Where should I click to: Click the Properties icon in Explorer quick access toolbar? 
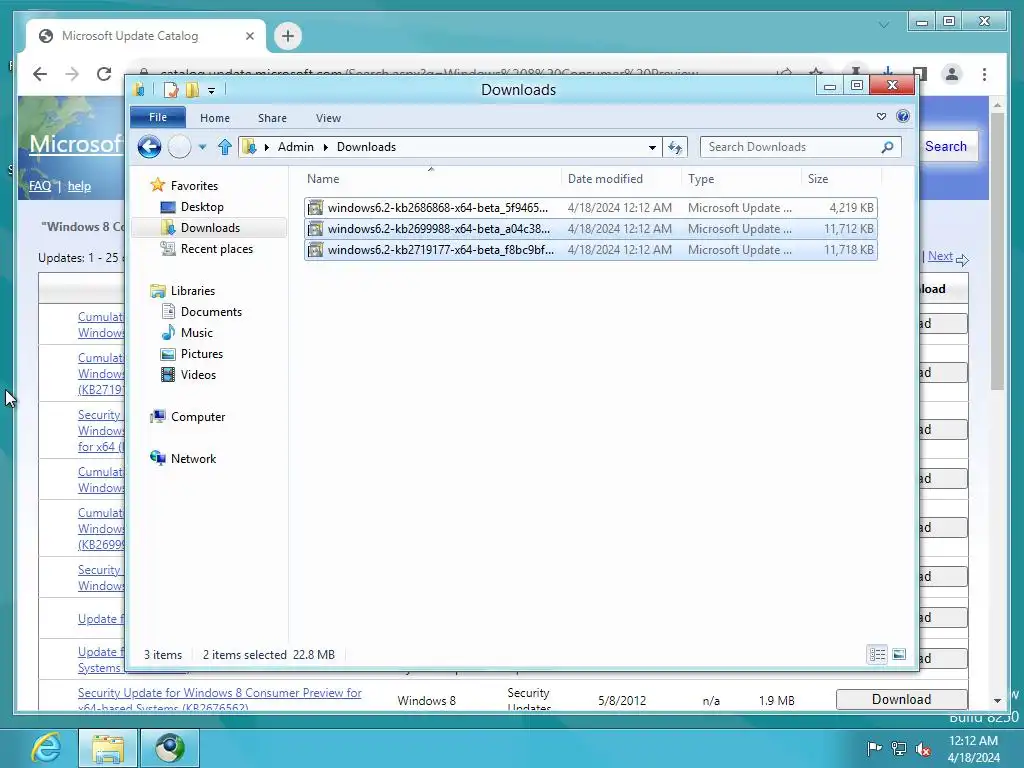[x=170, y=90]
